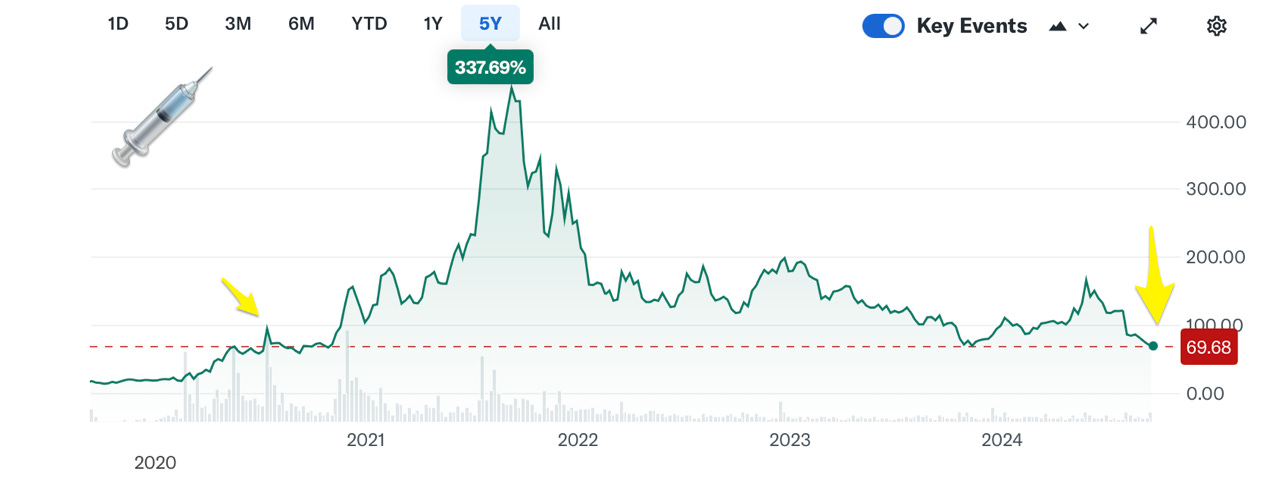Click the mountain chart type icon
This screenshot has height=478, width=1270.
1058,26
